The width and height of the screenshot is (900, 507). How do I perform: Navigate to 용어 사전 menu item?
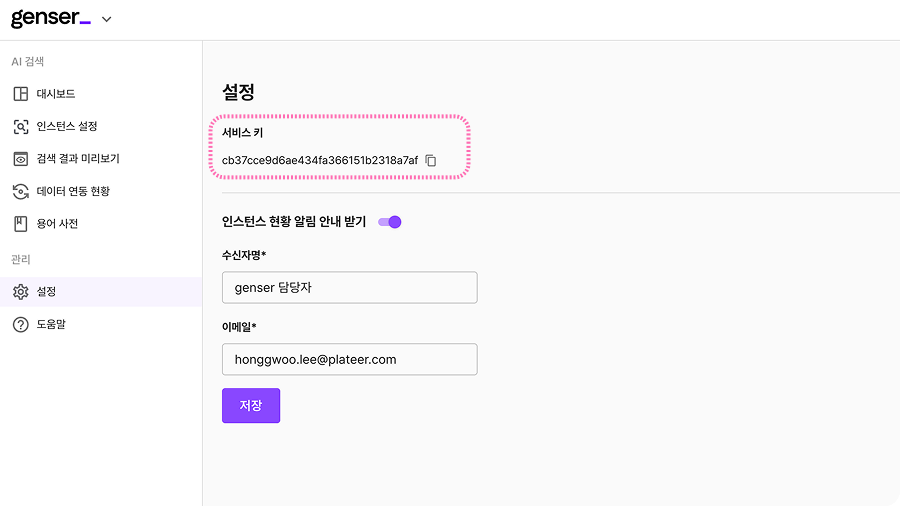[56, 224]
